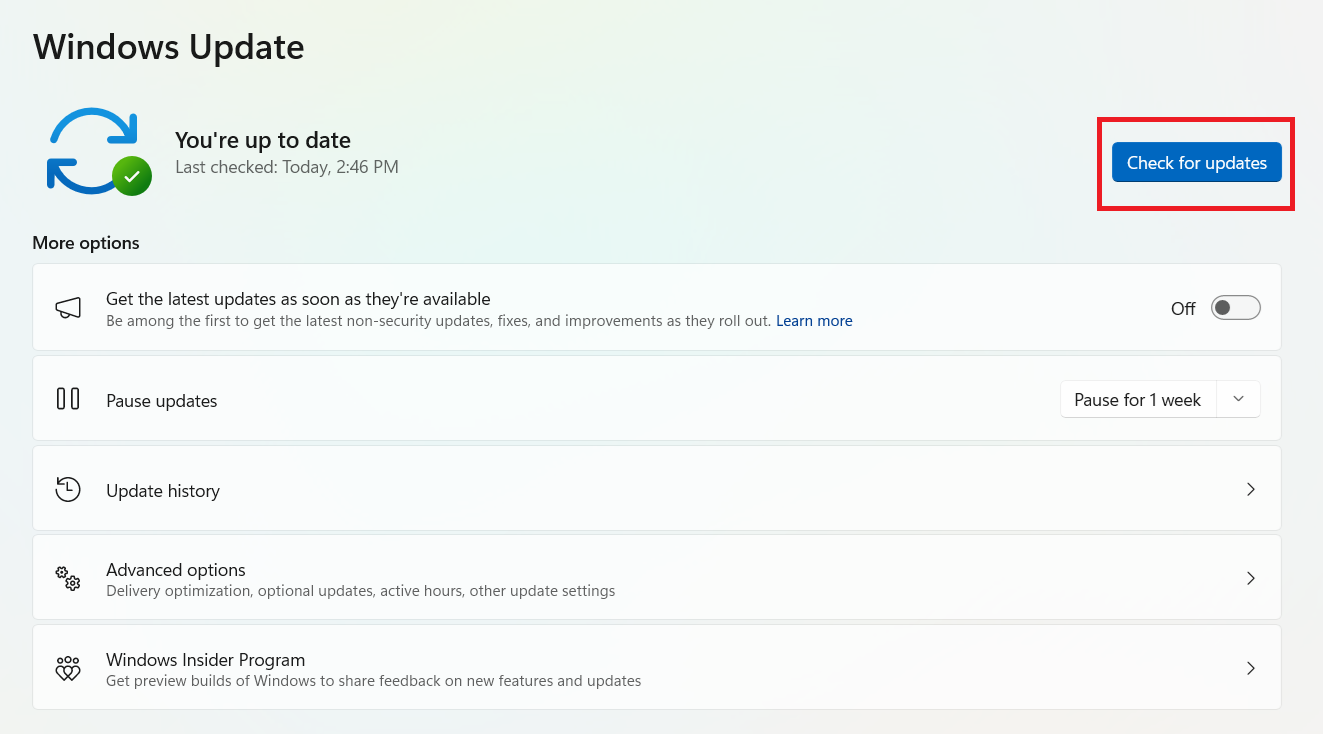
Task: Click the green checkmark status icon
Action: pyautogui.click(x=131, y=176)
